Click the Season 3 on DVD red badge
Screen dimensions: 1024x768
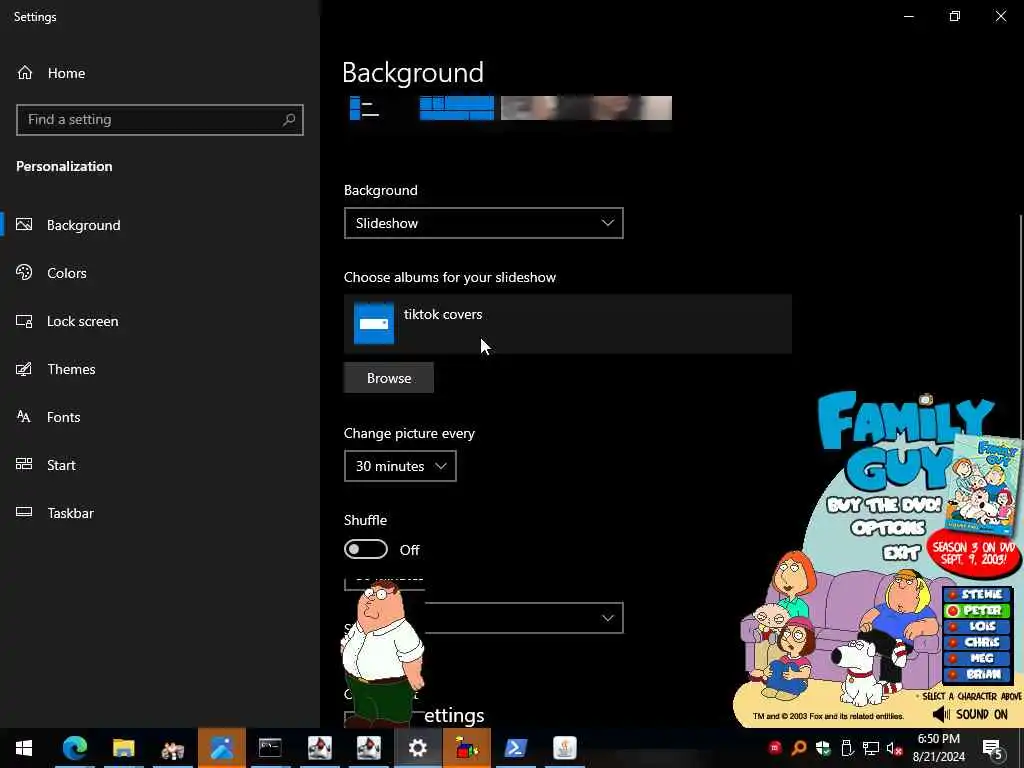973,554
